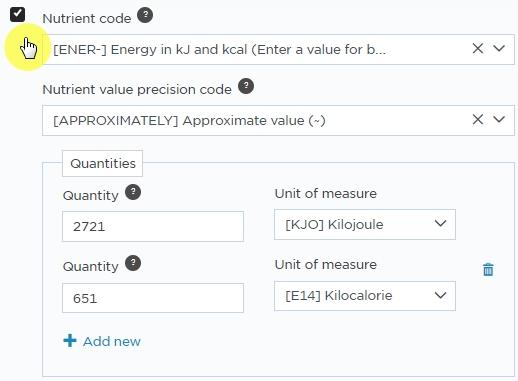
Task: Focus the quantity field containing 651
Action: tap(153, 298)
